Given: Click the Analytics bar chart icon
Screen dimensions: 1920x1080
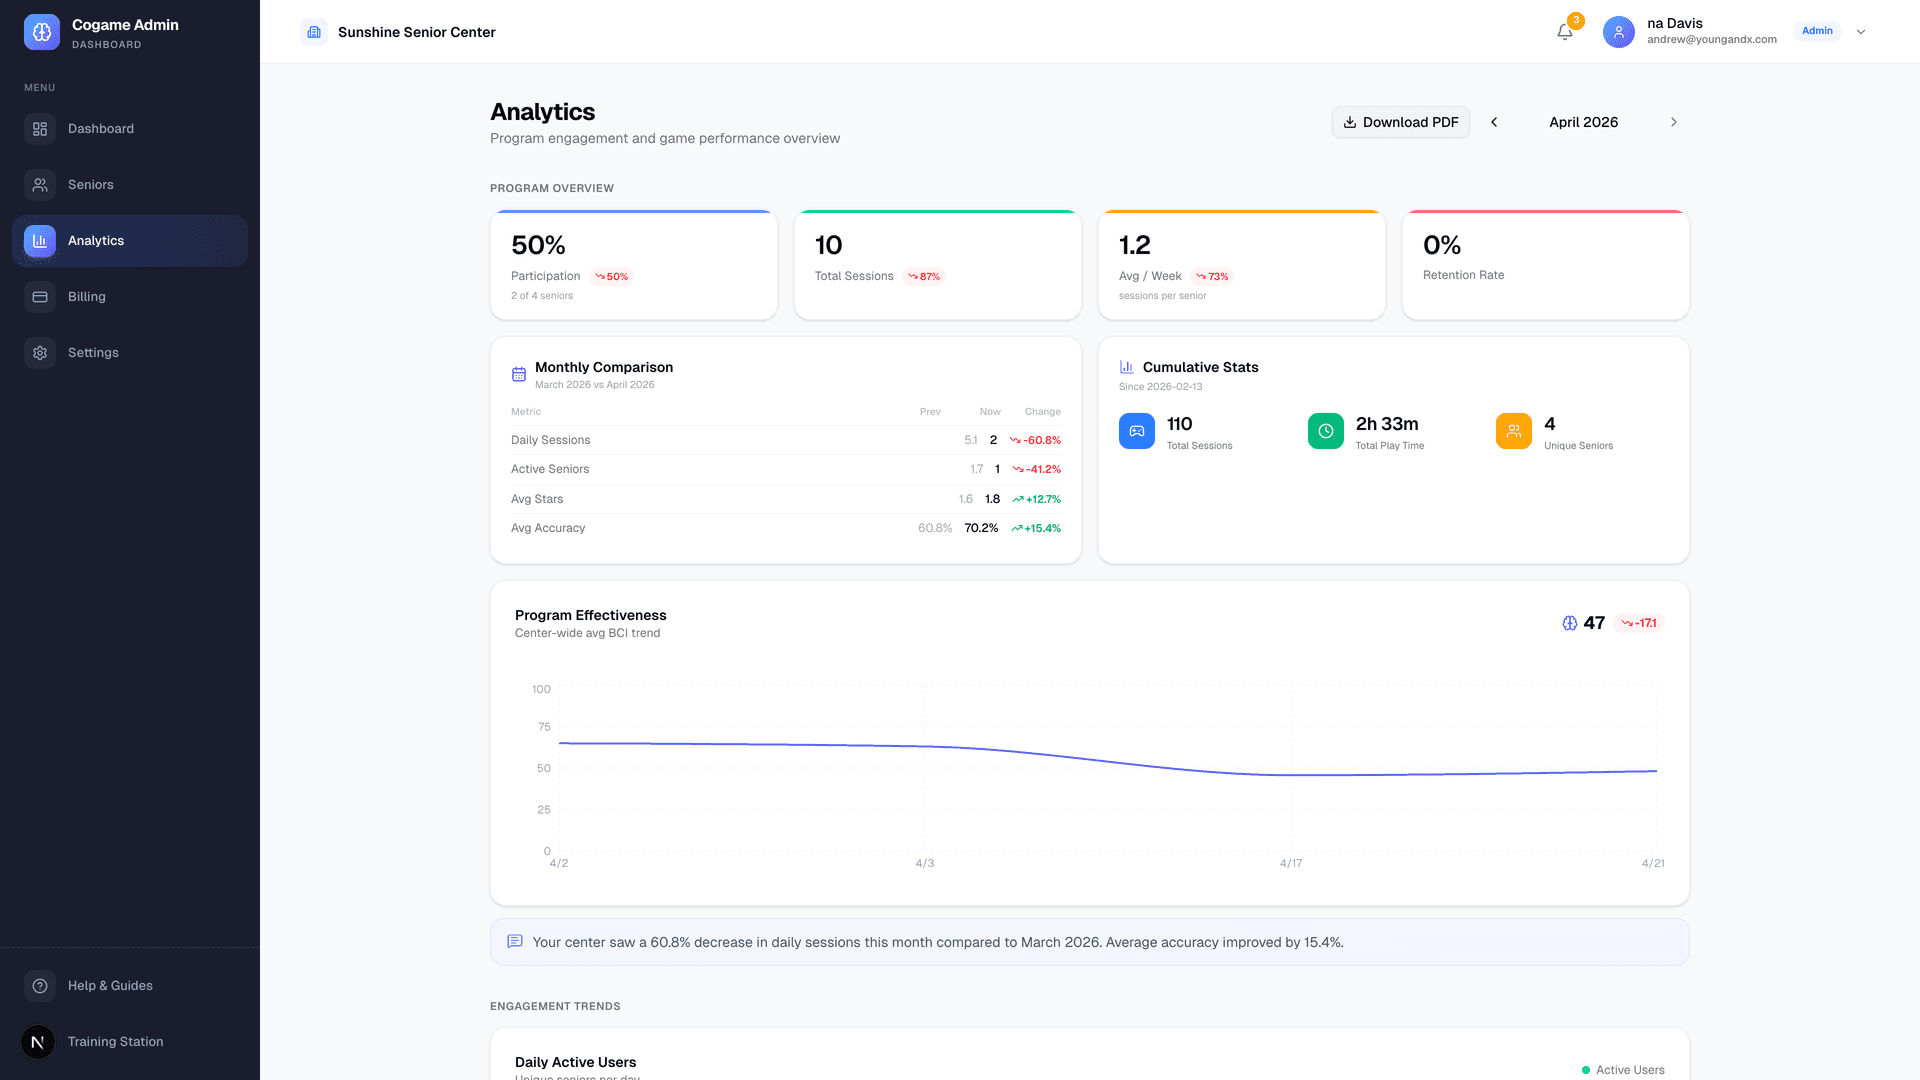Looking at the screenshot, I should [x=40, y=240].
